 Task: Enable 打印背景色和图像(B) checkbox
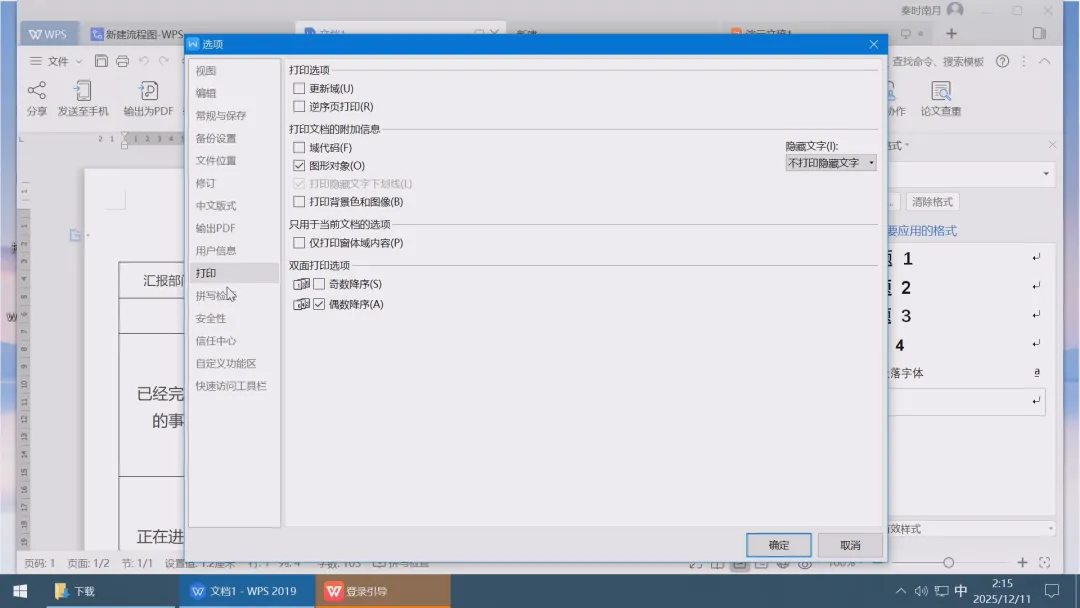click(x=299, y=202)
